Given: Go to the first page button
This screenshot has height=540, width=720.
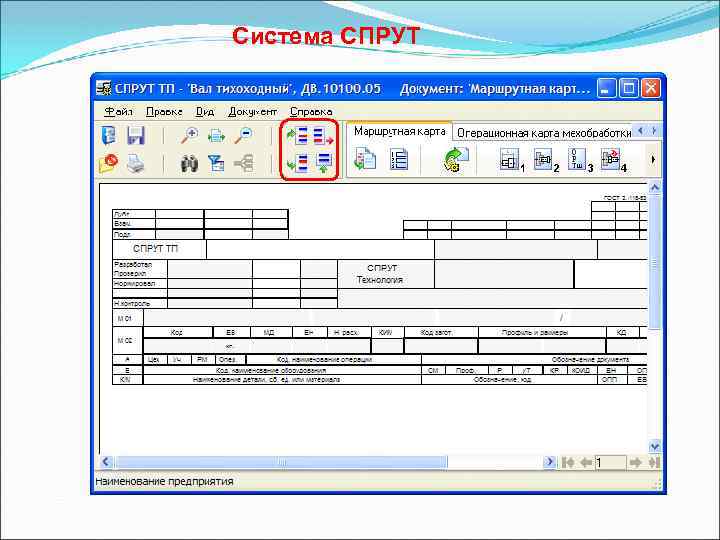Looking at the screenshot, I should point(568,462).
